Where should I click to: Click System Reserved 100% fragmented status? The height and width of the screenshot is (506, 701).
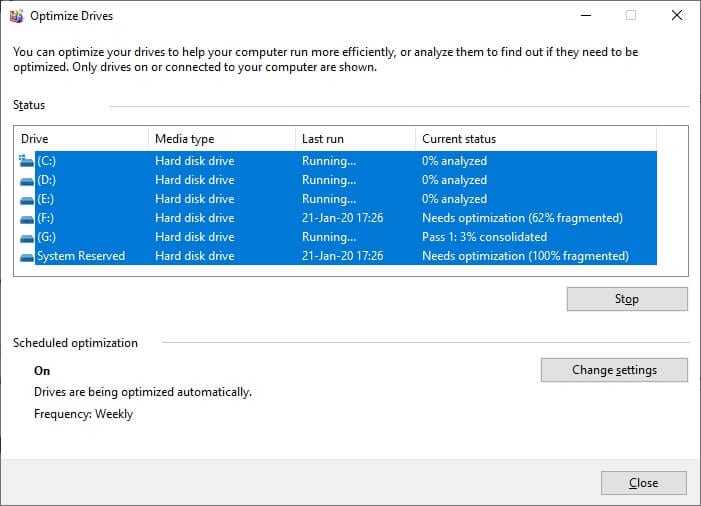point(525,256)
